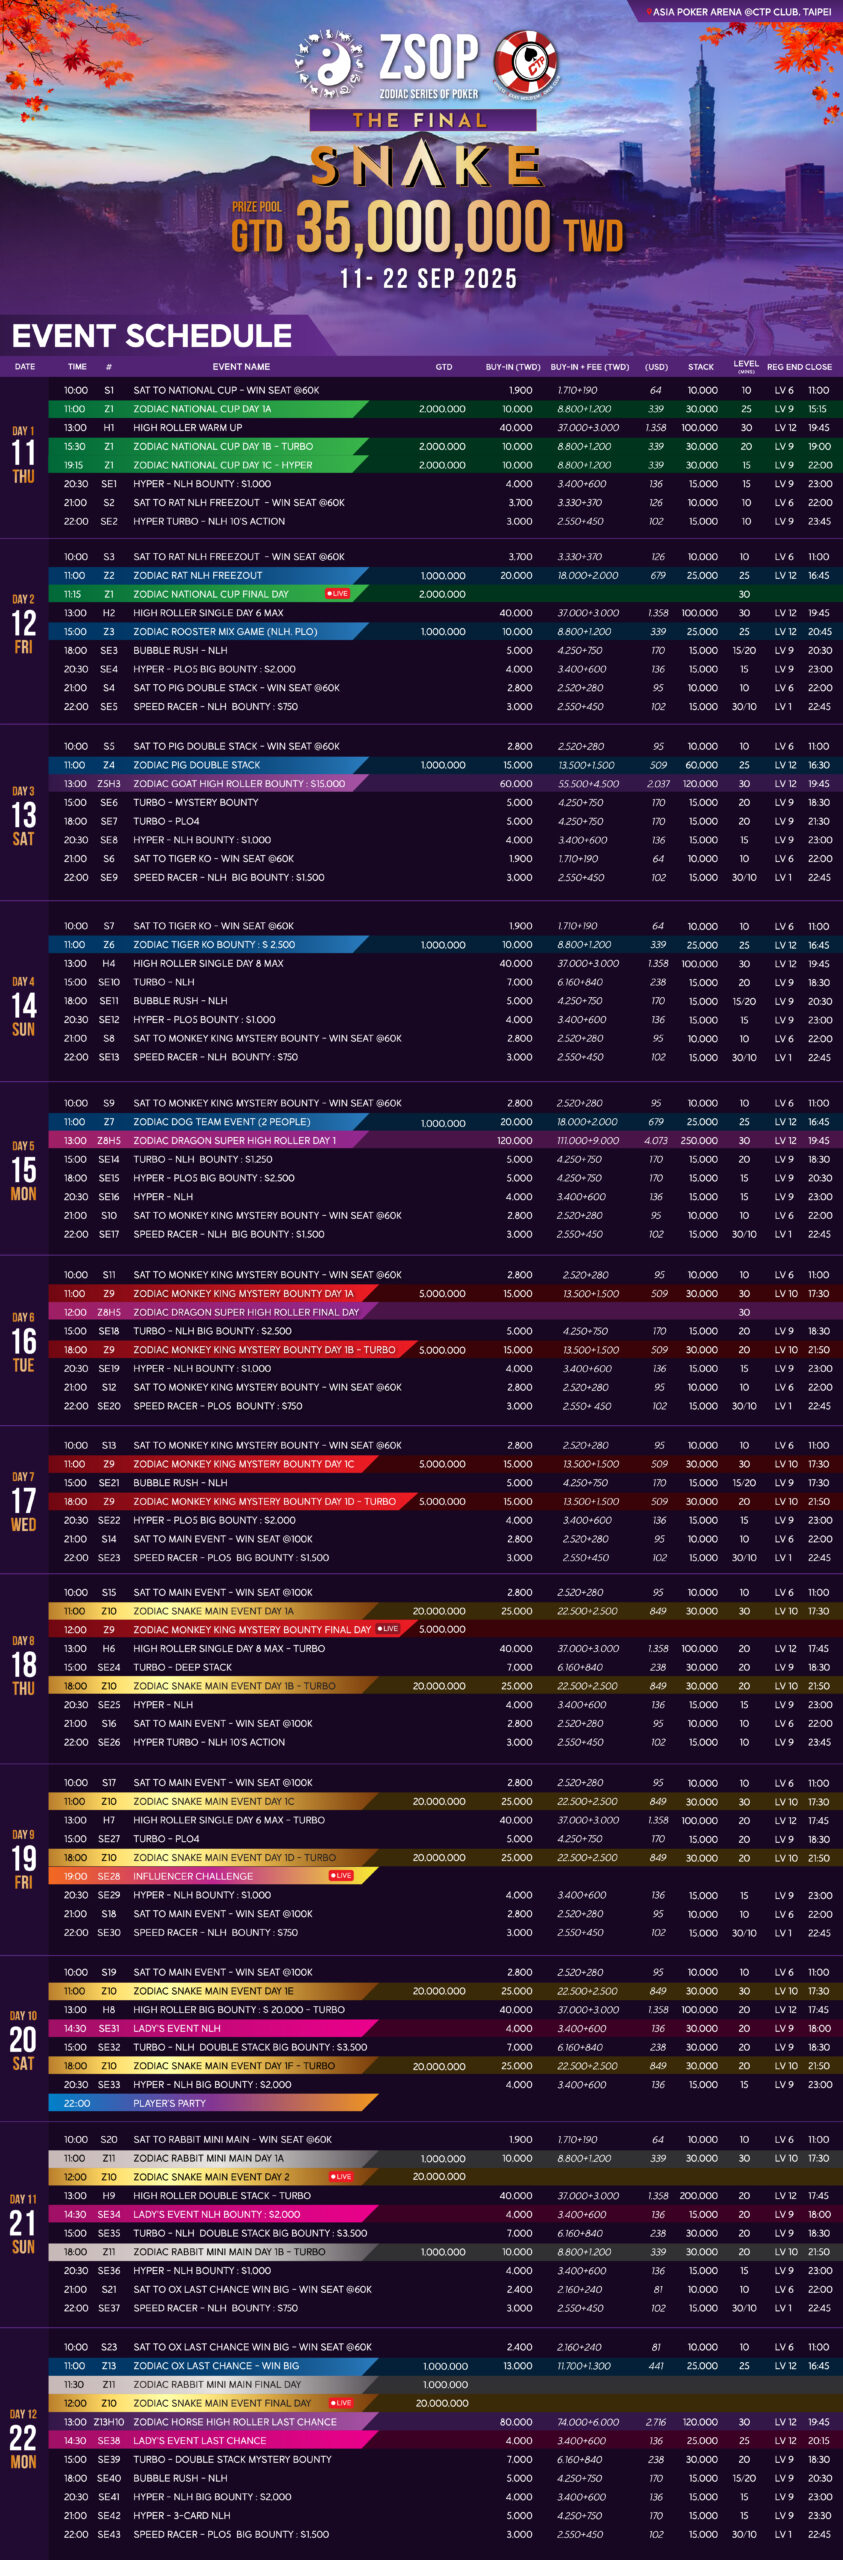The width and height of the screenshot is (843, 2560).
Task: Click the 'EVENT NAME' column header
Action: pyautogui.click(x=241, y=367)
